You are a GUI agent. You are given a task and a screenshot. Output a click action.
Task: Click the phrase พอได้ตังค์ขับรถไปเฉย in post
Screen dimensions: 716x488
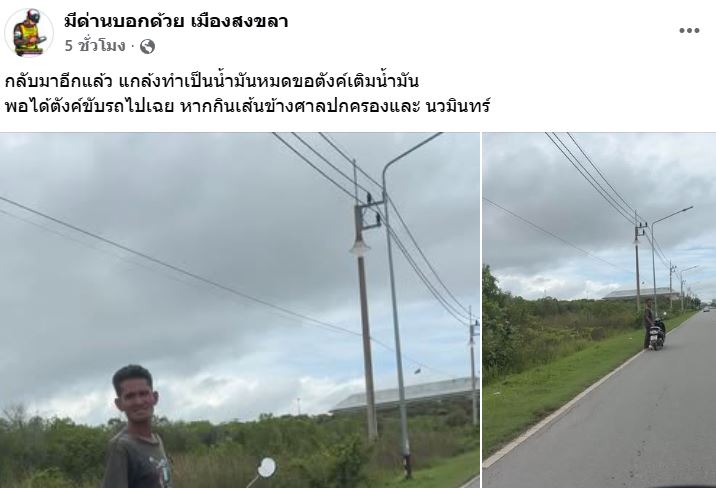[x=90, y=106]
